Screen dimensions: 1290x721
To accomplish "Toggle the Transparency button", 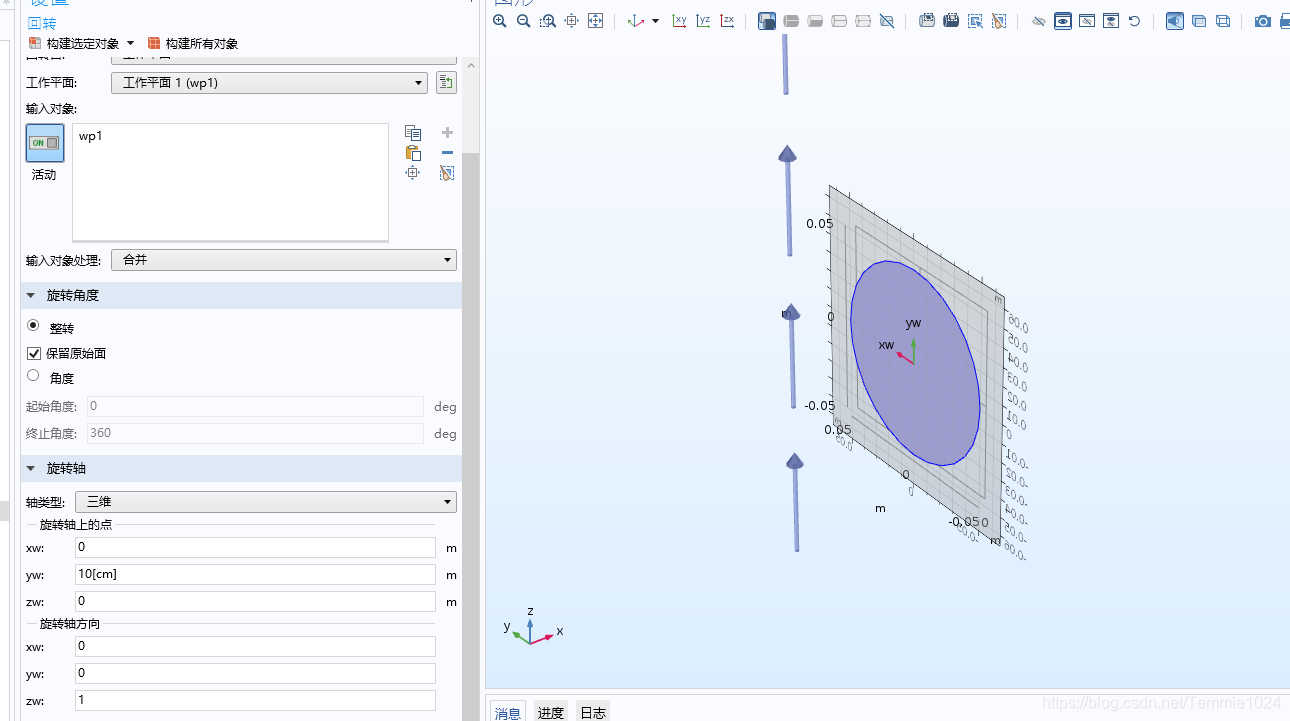I will coord(1175,21).
